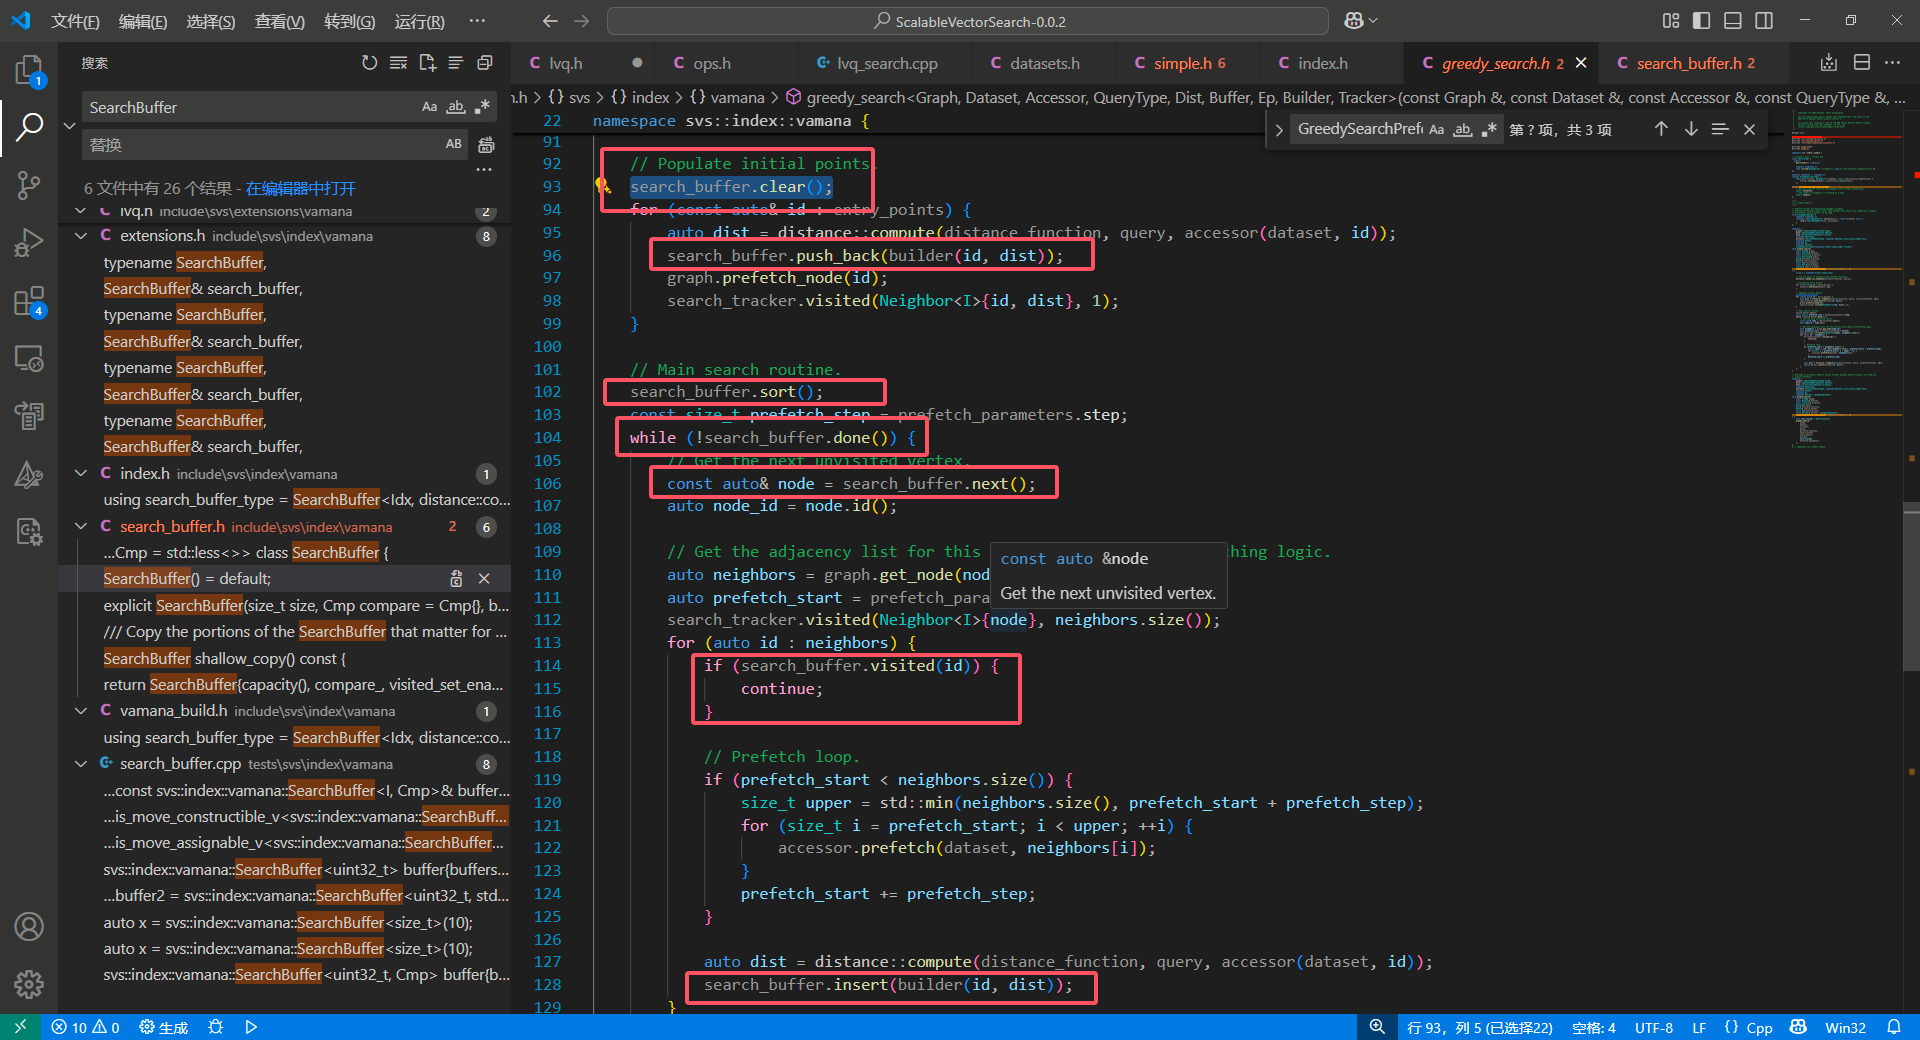1920x1040 pixels.
Task: Open the Explorer view in activity bar
Action: tap(29, 70)
